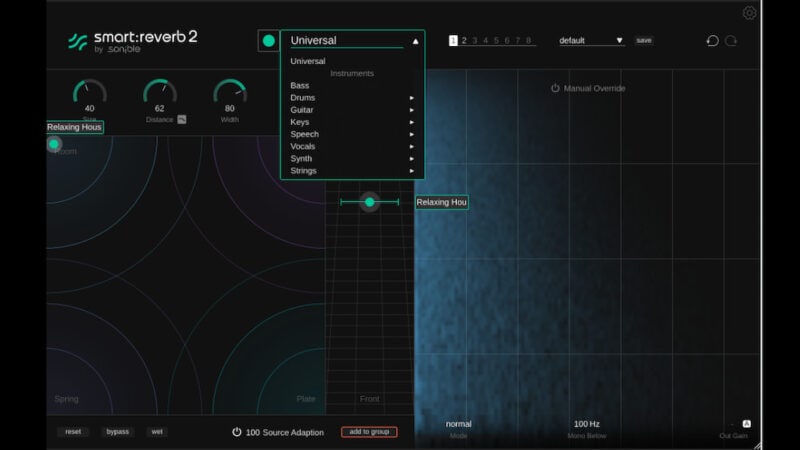Viewport: 800px width, 450px height.
Task: Click the undo arrow icon
Action: 712,41
